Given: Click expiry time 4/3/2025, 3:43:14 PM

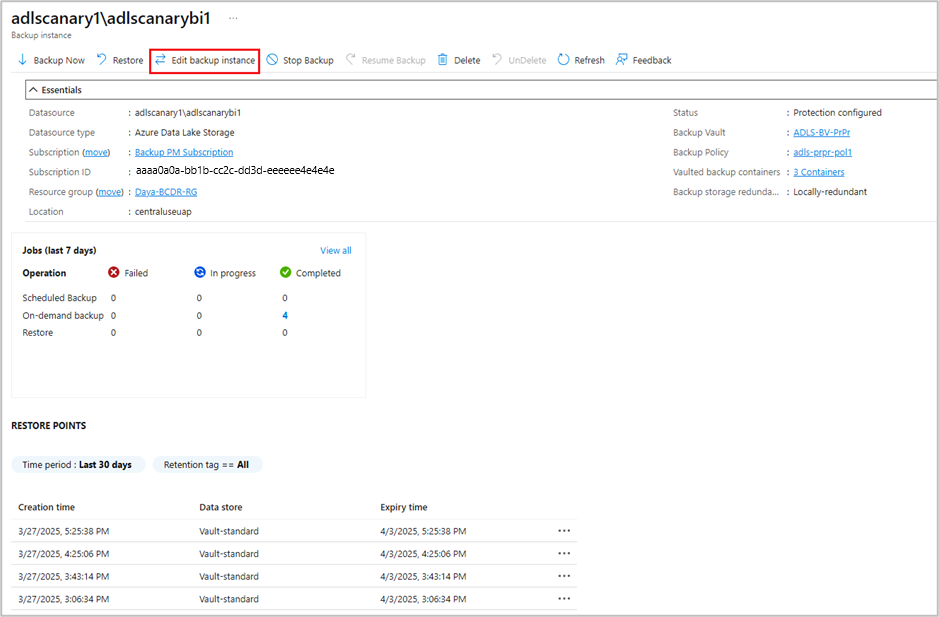Looking at the screenshot, I should coord(423,577).
